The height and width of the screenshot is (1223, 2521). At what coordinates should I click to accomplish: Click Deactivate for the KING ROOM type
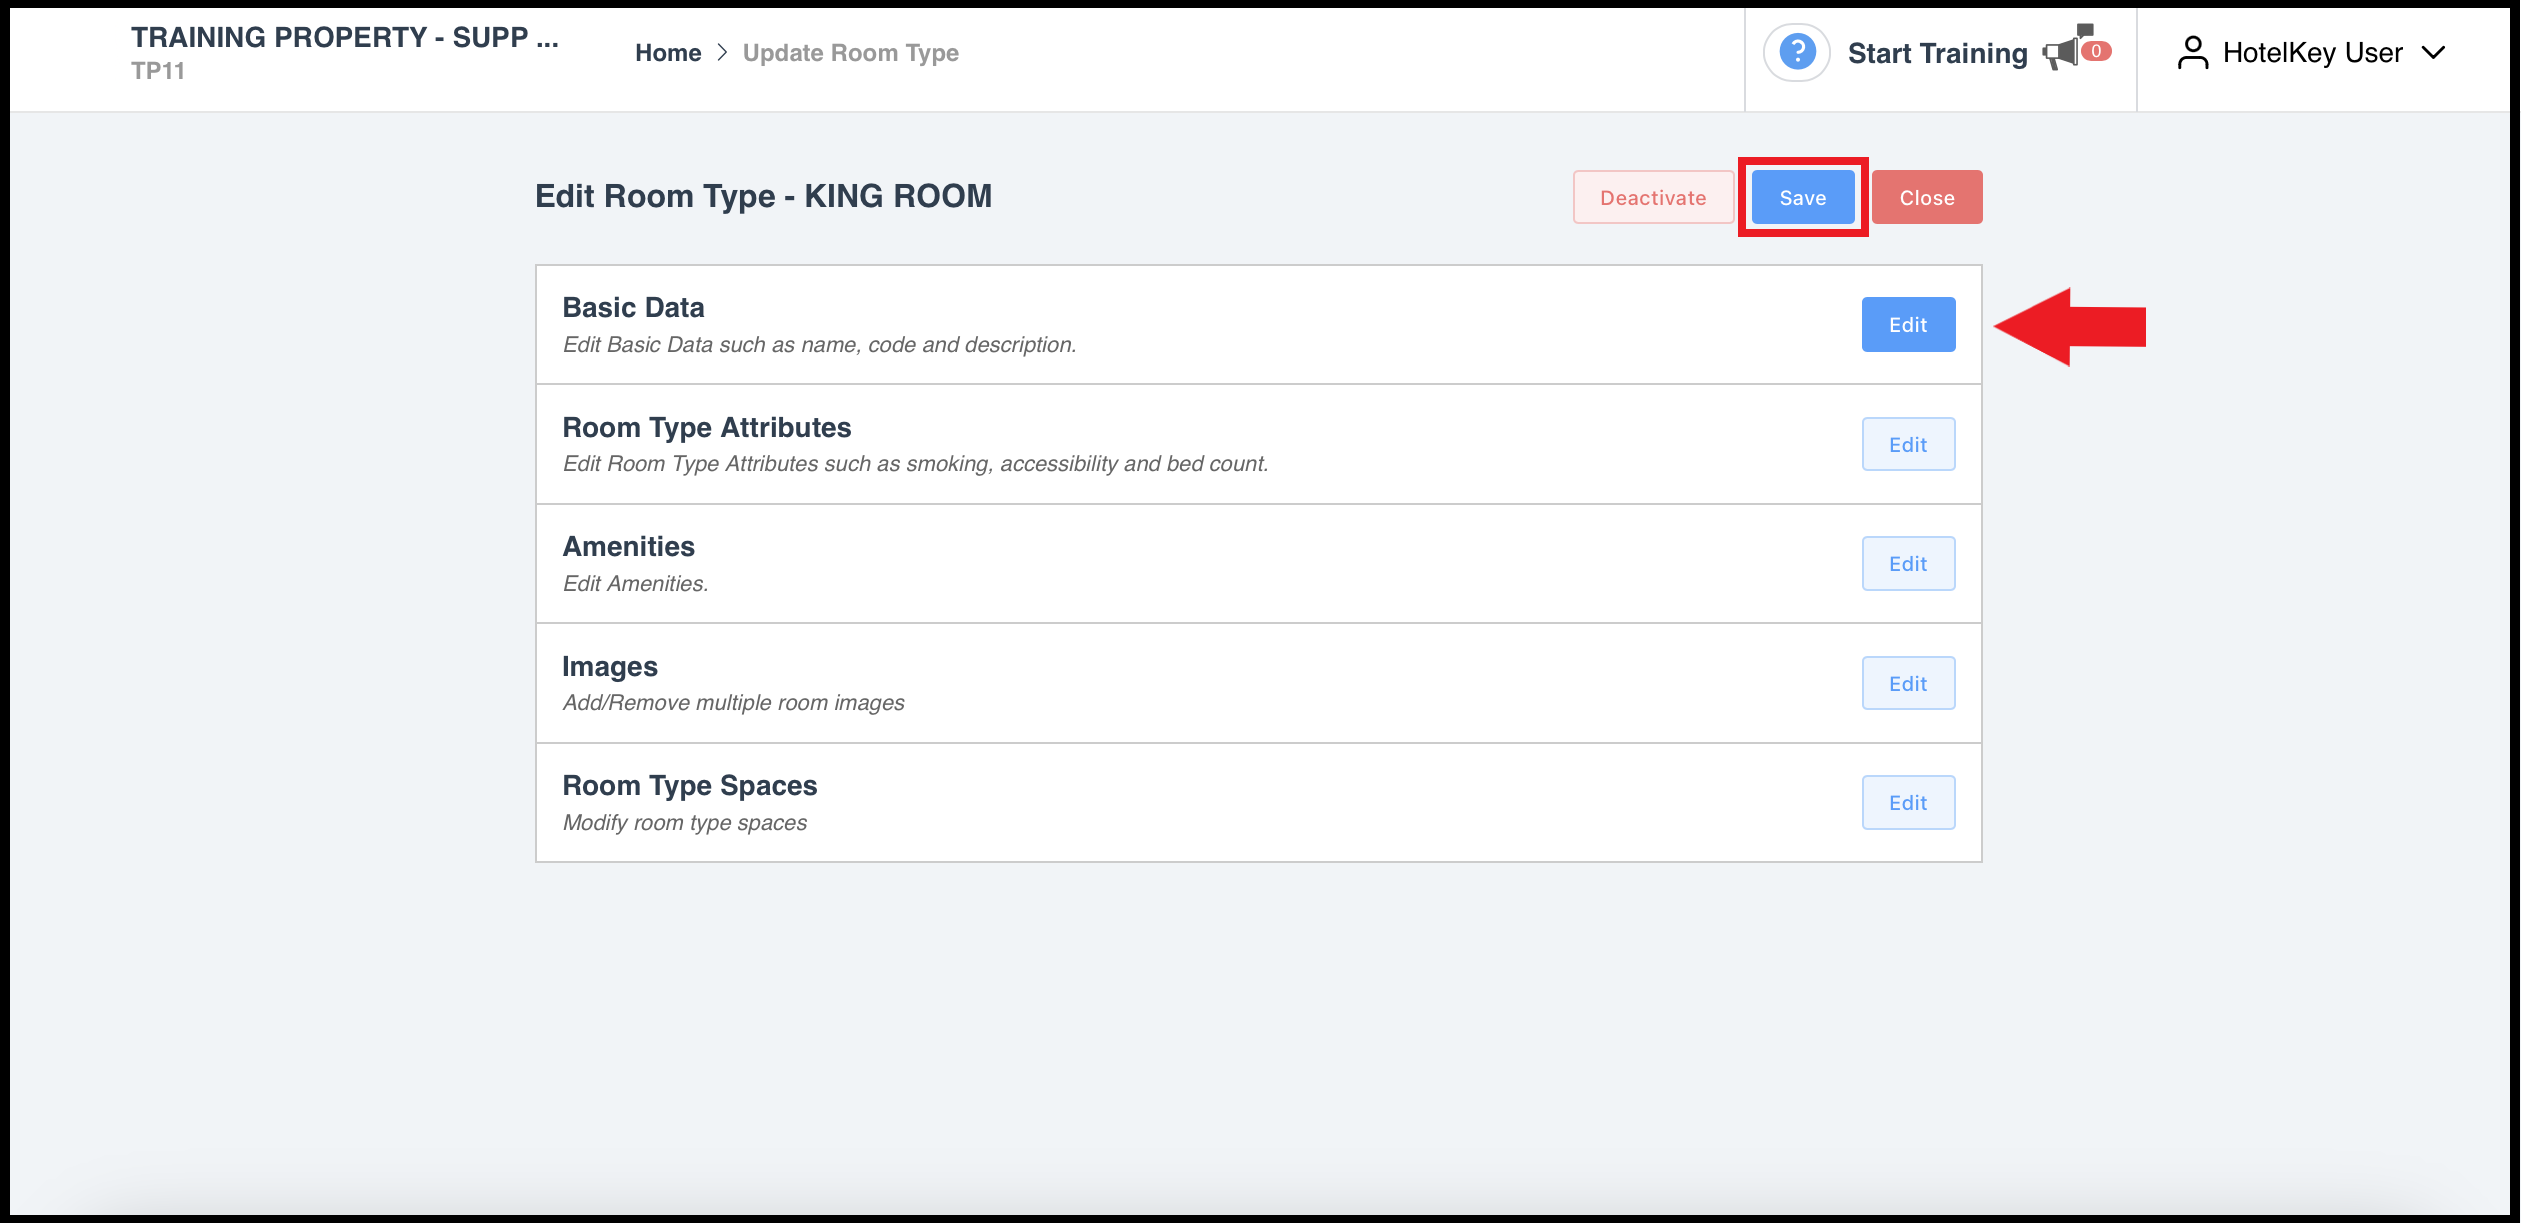[1654, 196]
